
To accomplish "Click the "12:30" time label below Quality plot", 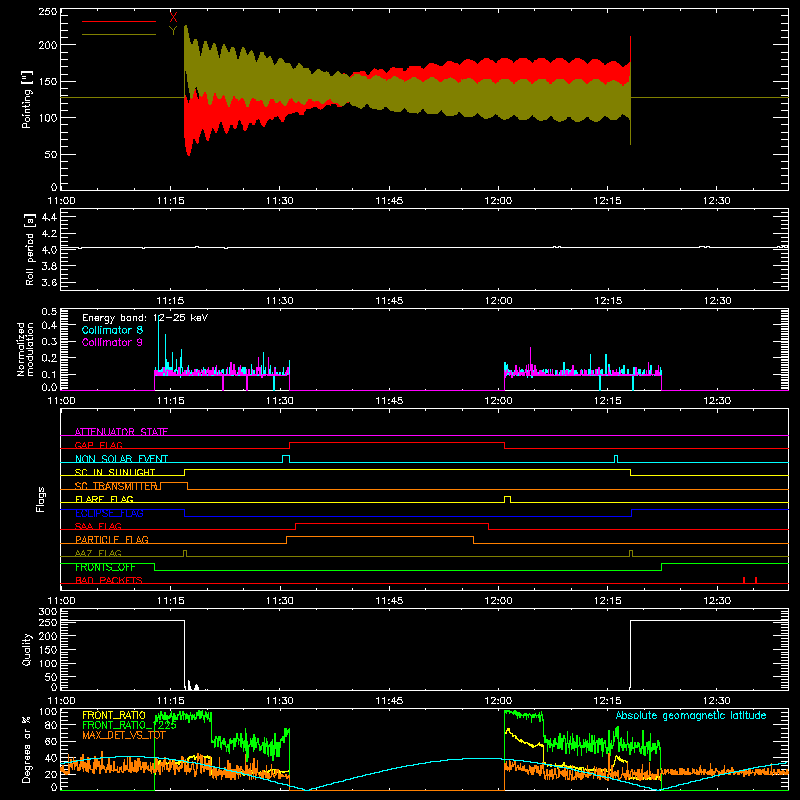I will click(x=717, y=701).
